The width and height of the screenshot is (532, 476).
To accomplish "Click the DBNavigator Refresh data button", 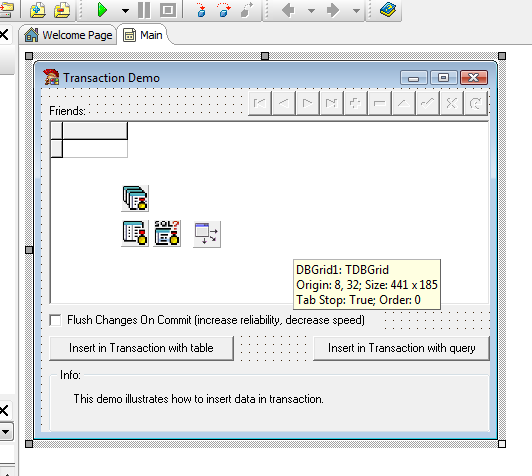I will click(475, 103).
